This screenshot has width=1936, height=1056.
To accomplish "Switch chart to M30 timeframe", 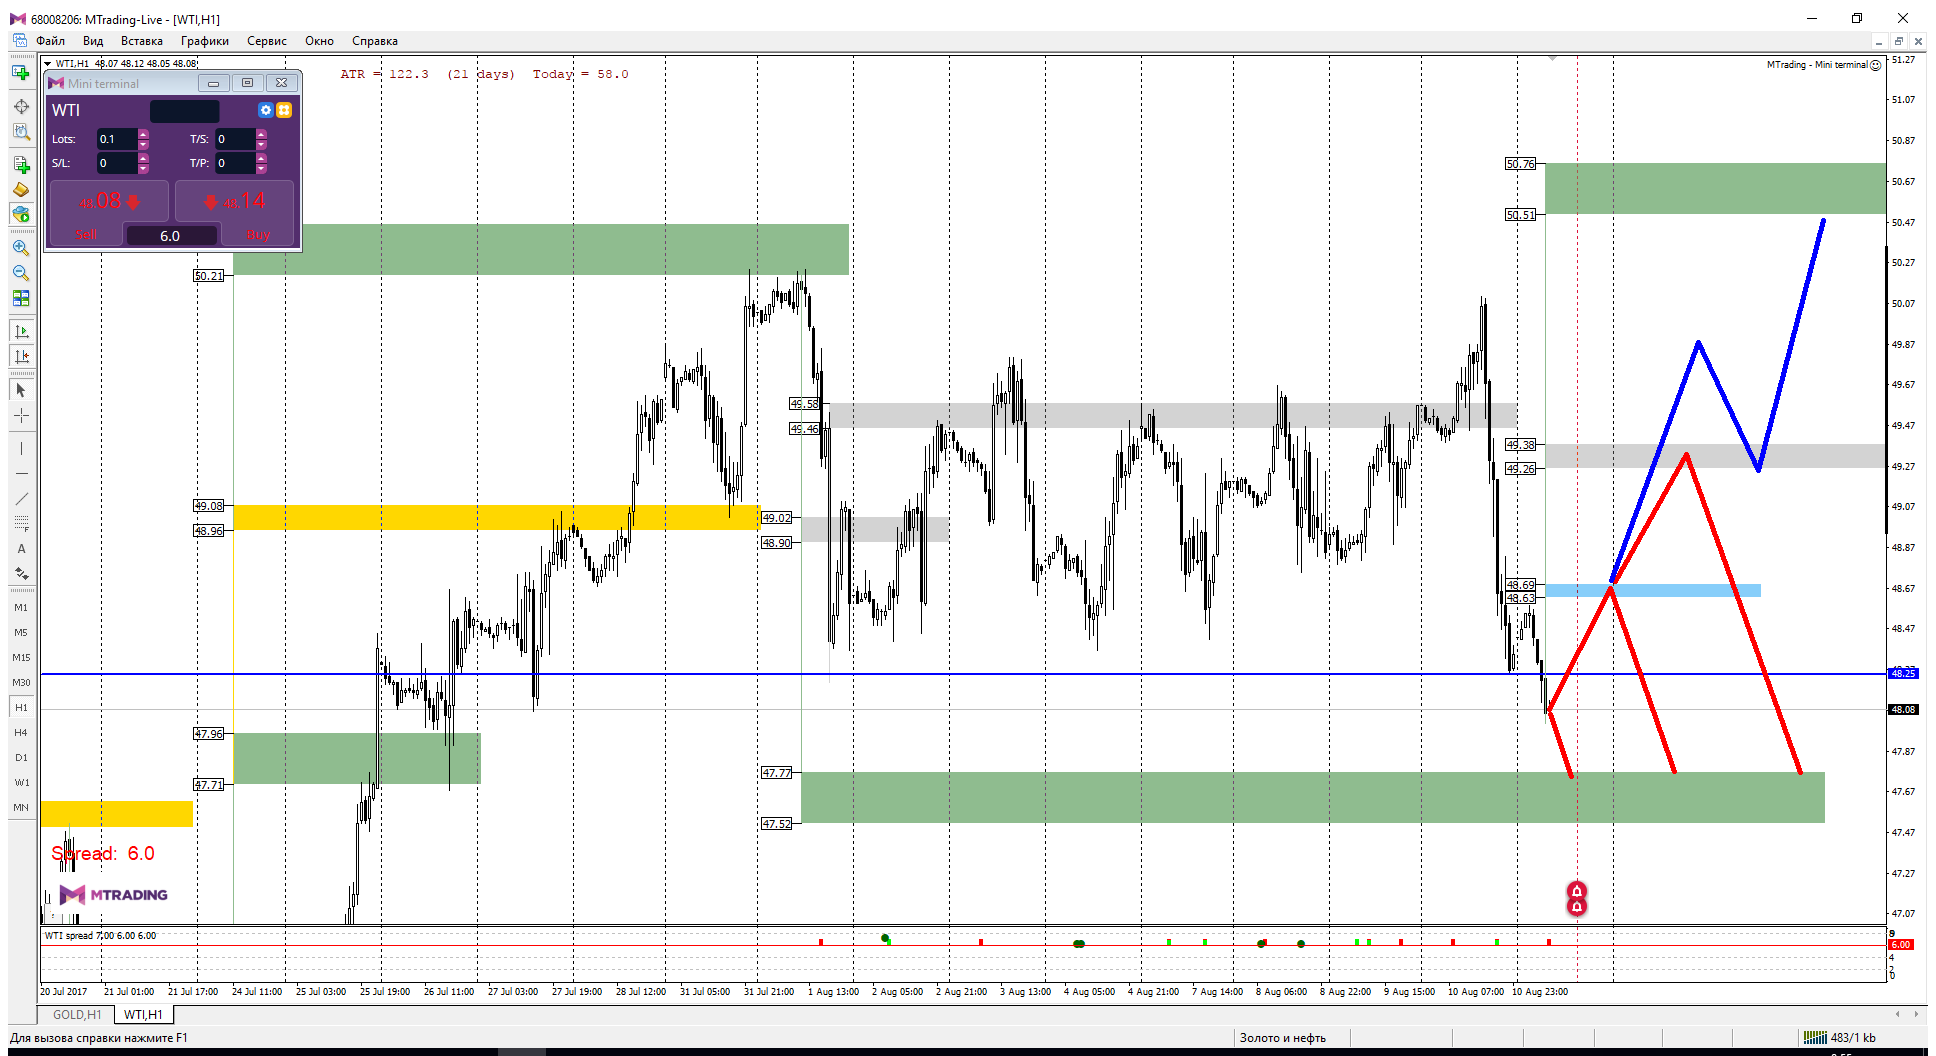I will point(21,683).
